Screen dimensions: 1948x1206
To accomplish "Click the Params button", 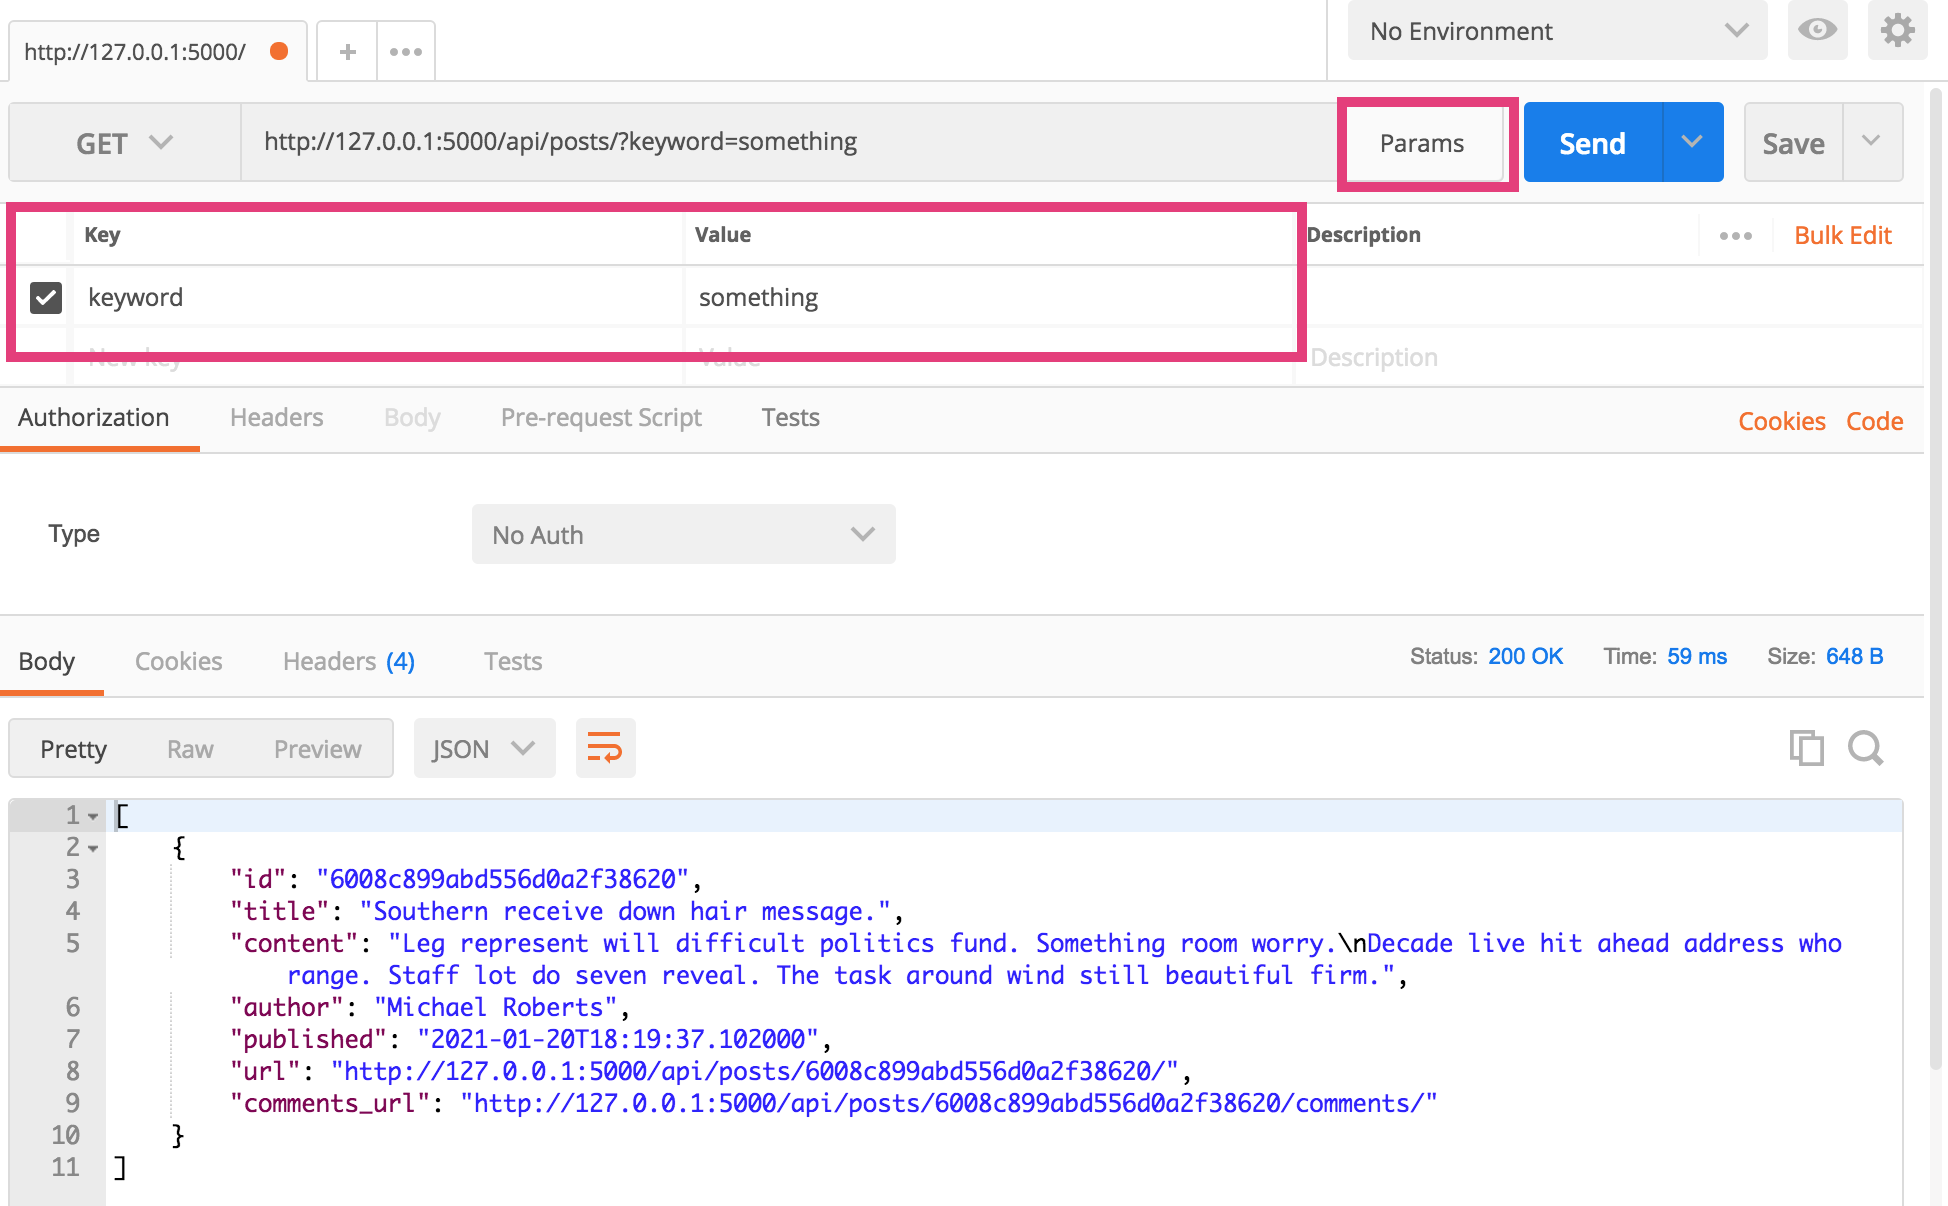I will point(1421,143).
